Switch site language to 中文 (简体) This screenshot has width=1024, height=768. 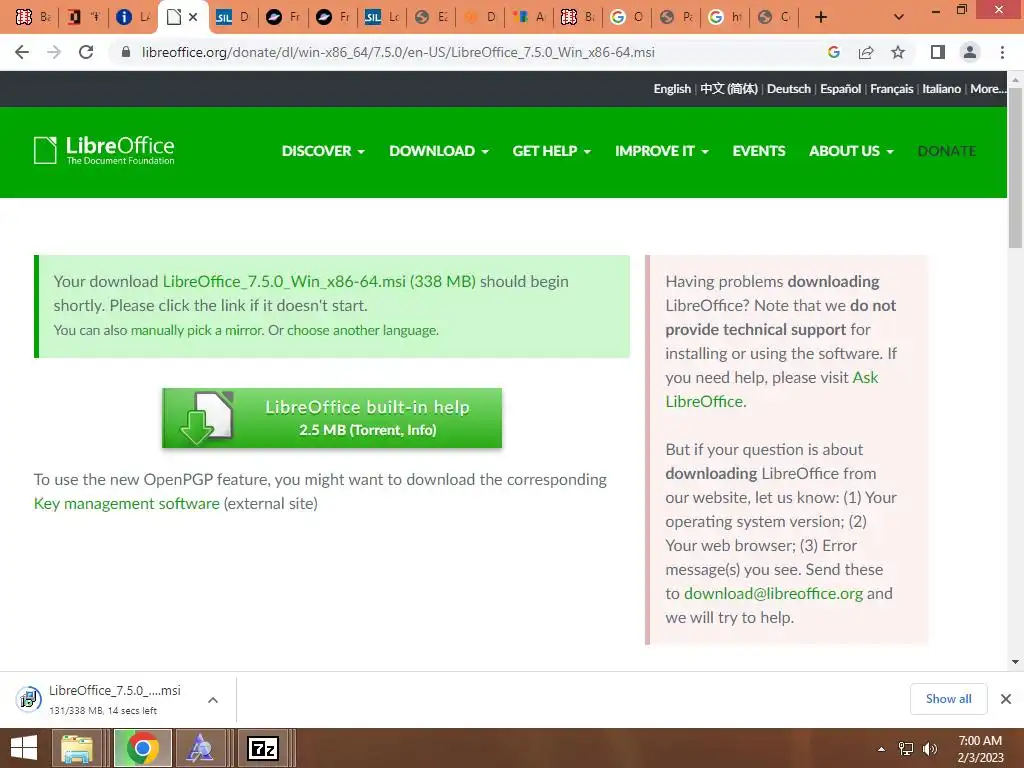[729, 89]
